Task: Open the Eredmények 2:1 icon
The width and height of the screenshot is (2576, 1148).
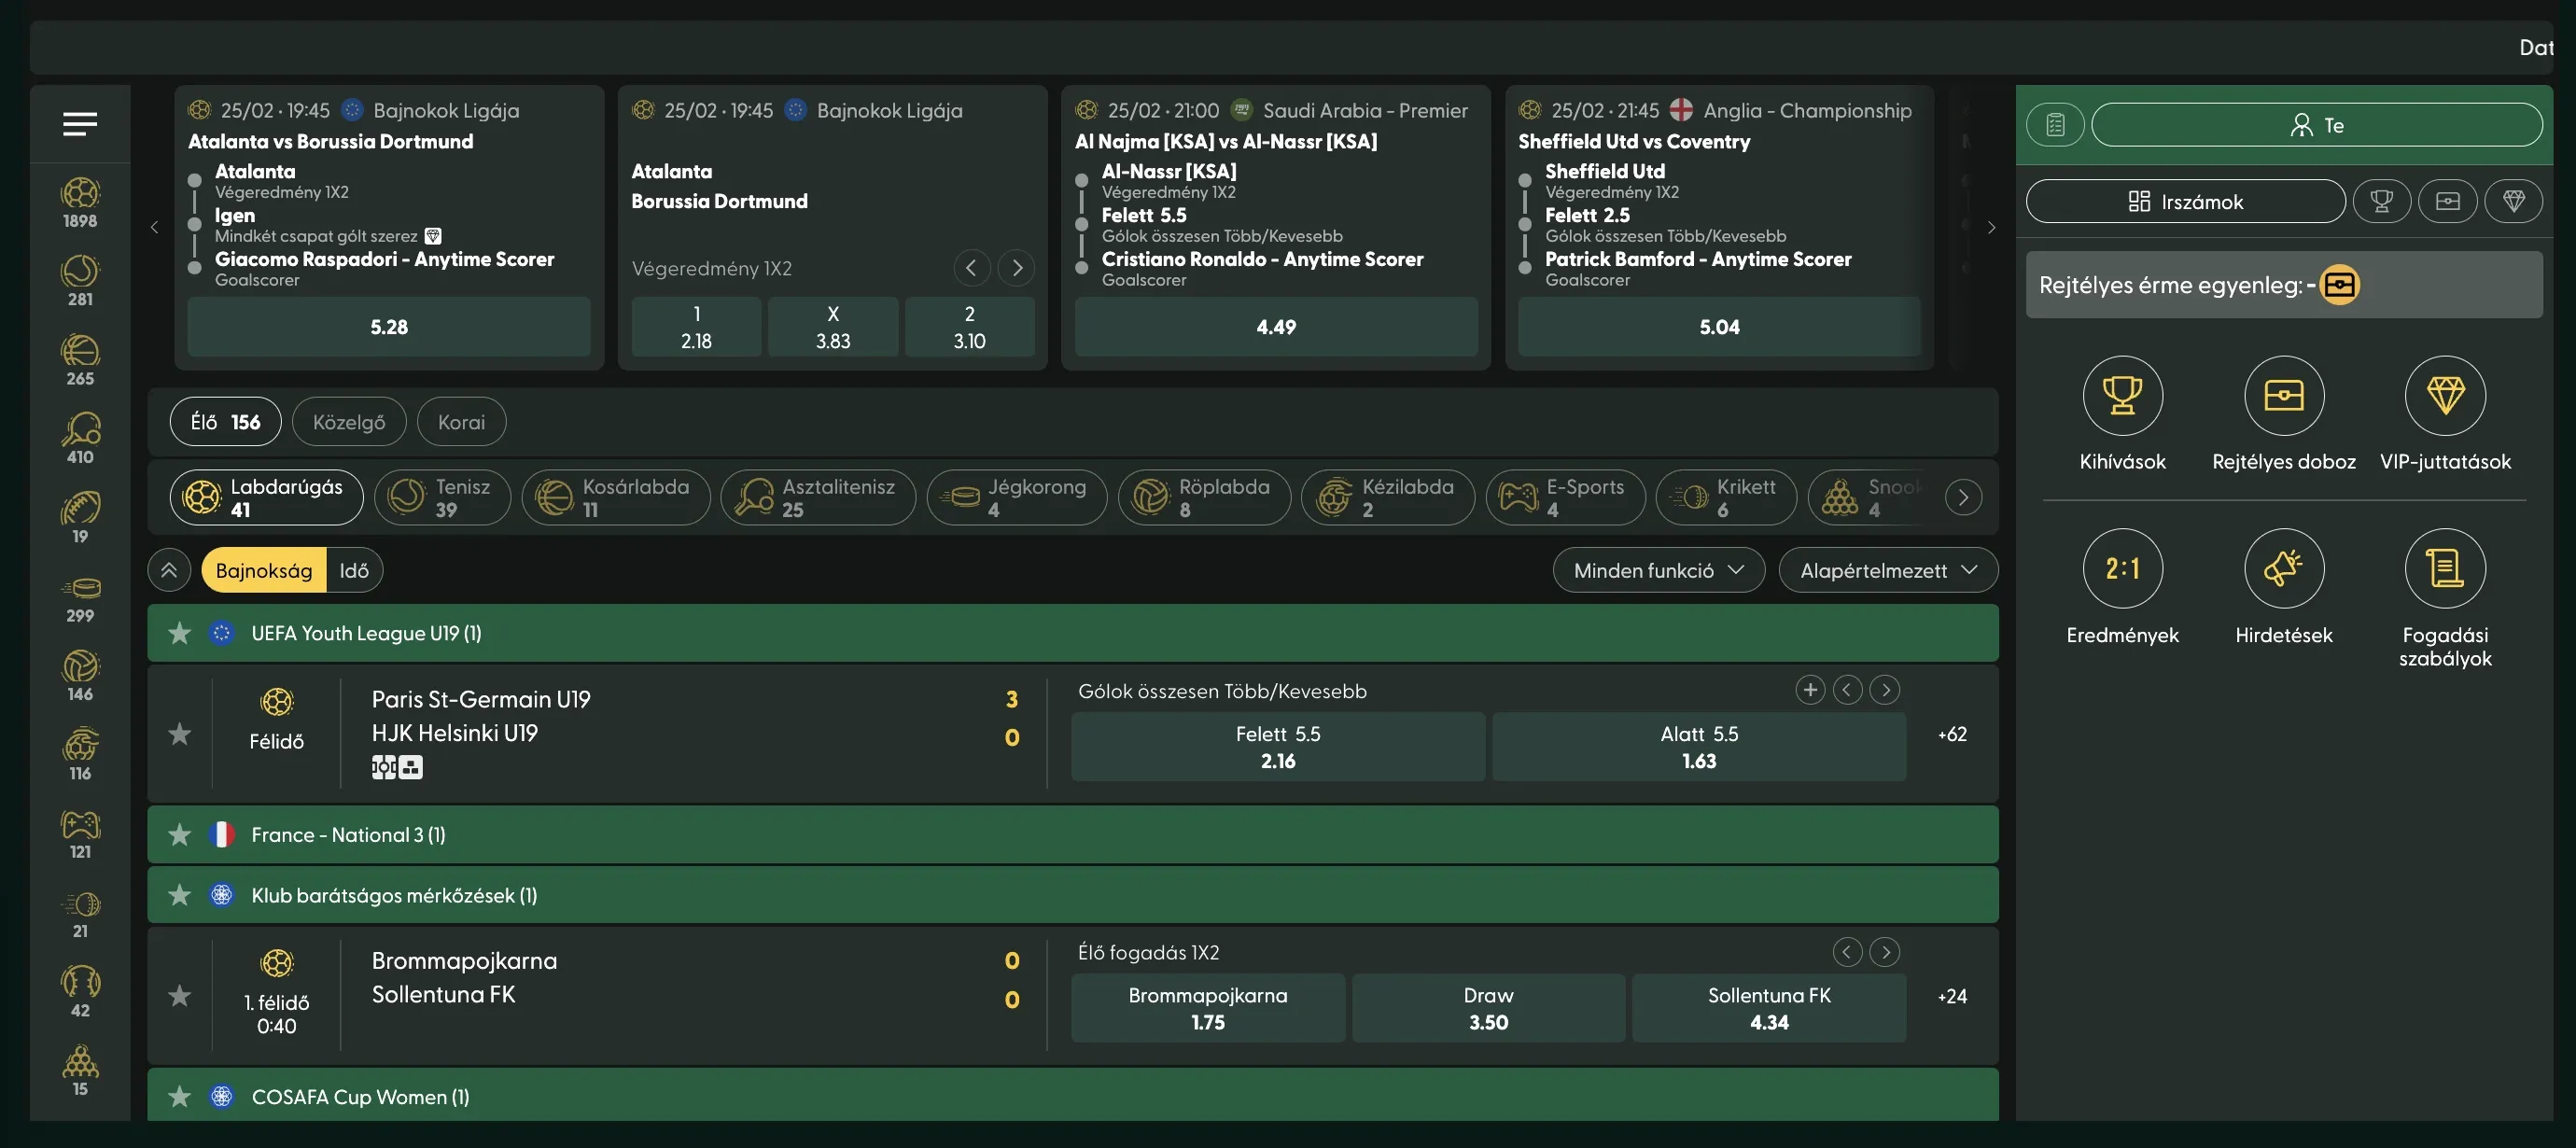Action: click(2122, 569)
